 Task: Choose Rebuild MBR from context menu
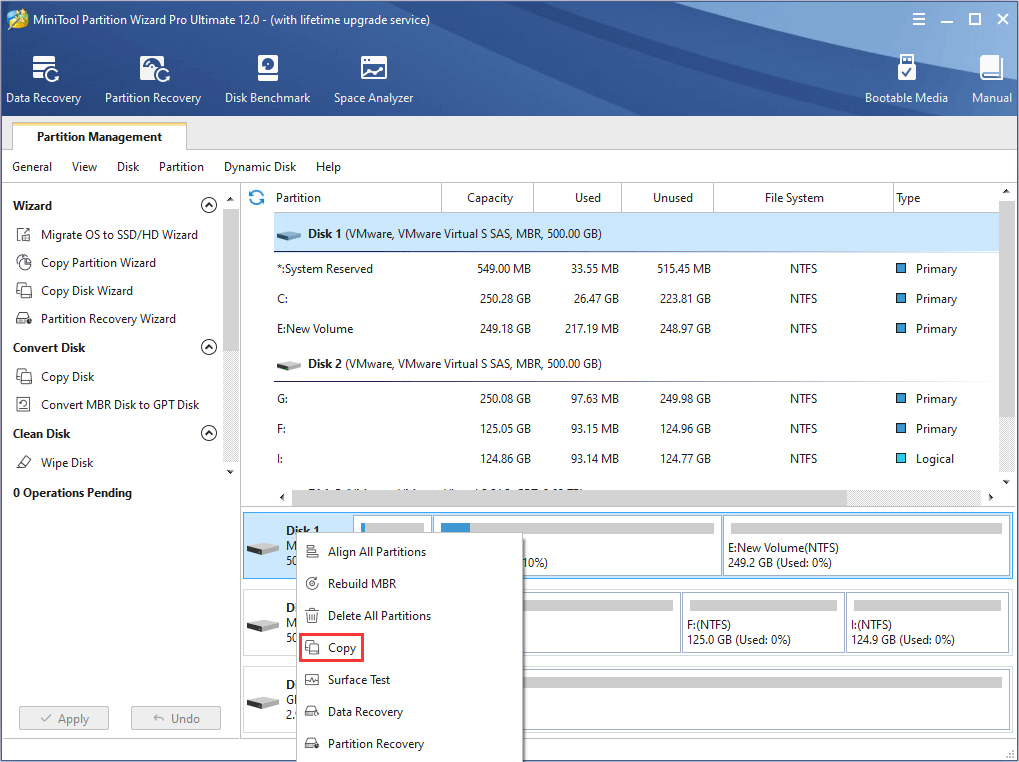pos(409,583)
